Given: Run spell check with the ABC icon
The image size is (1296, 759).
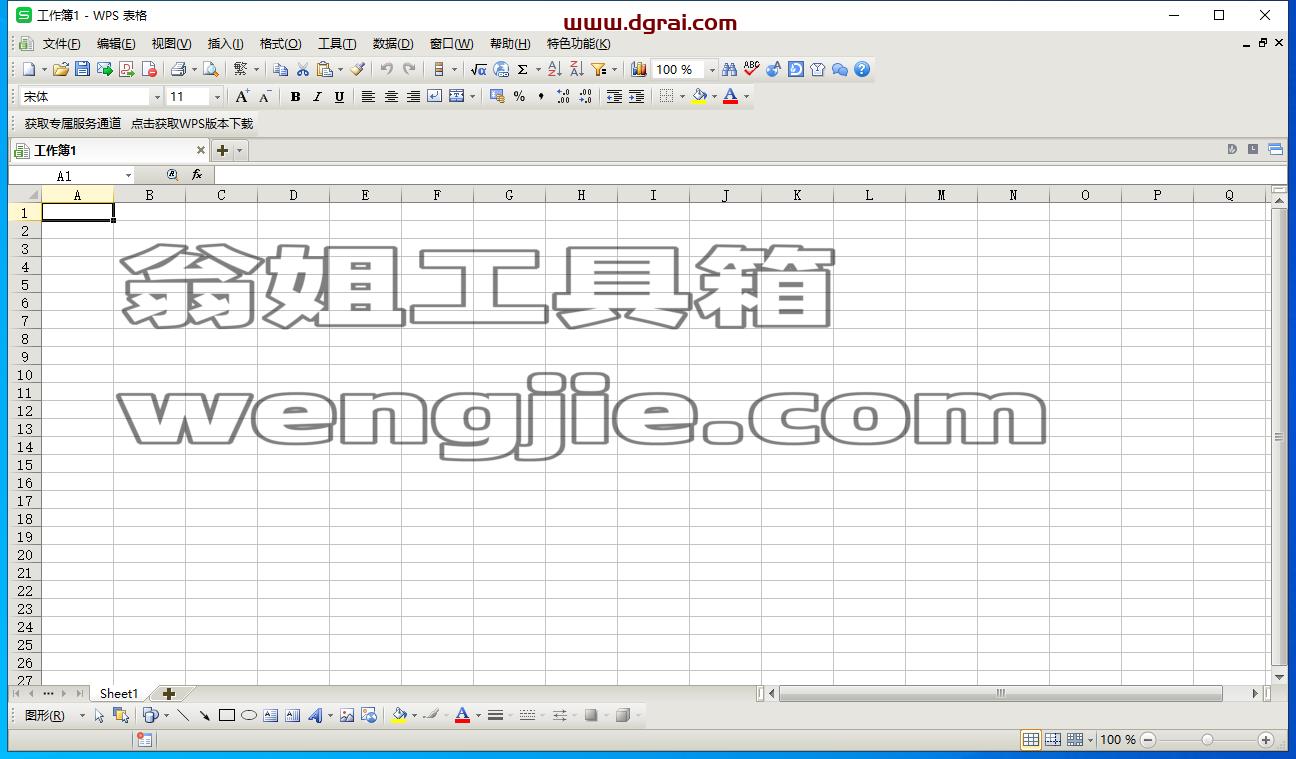Looking at the screenshot, I should coord(752,70).
